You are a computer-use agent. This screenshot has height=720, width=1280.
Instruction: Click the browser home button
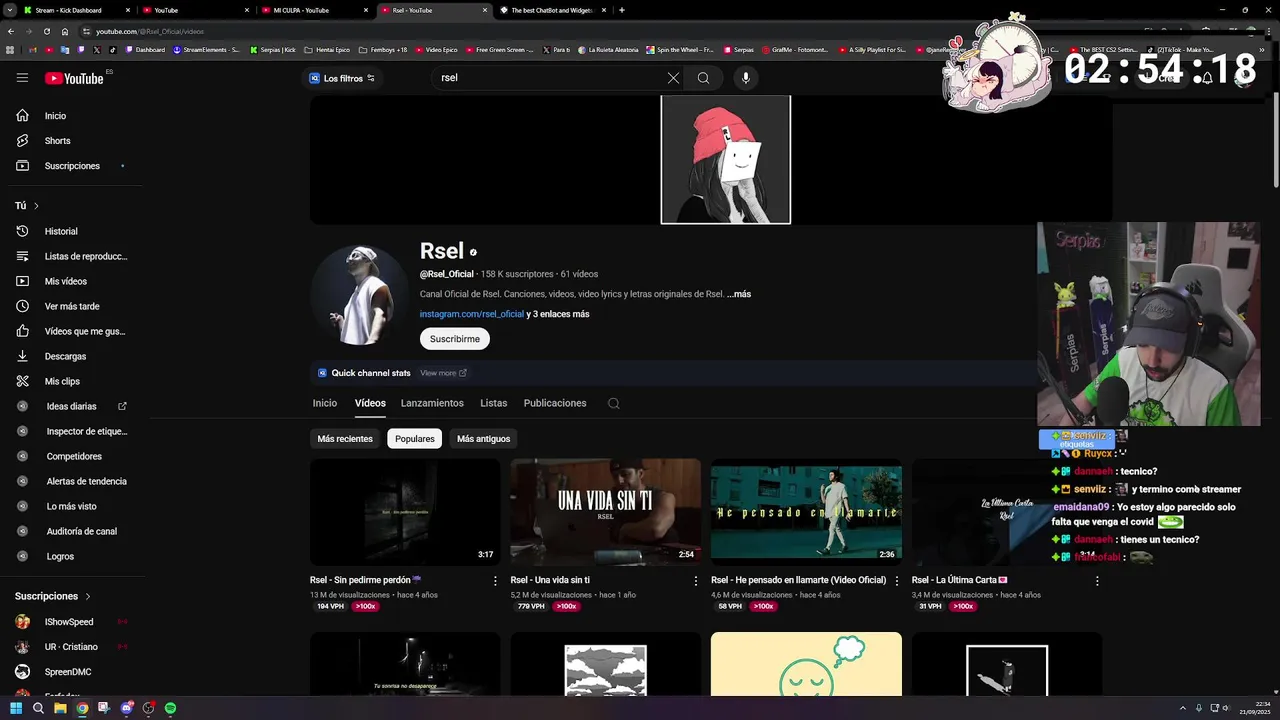coord(65,31)
